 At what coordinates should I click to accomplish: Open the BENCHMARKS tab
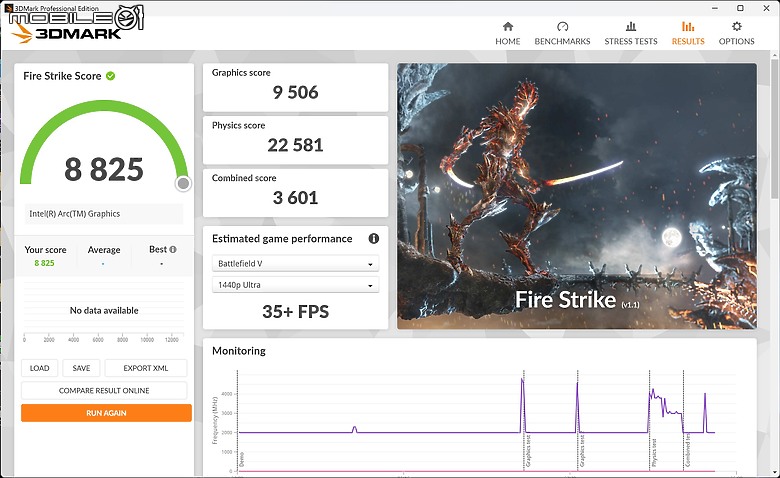pos(562,33)
